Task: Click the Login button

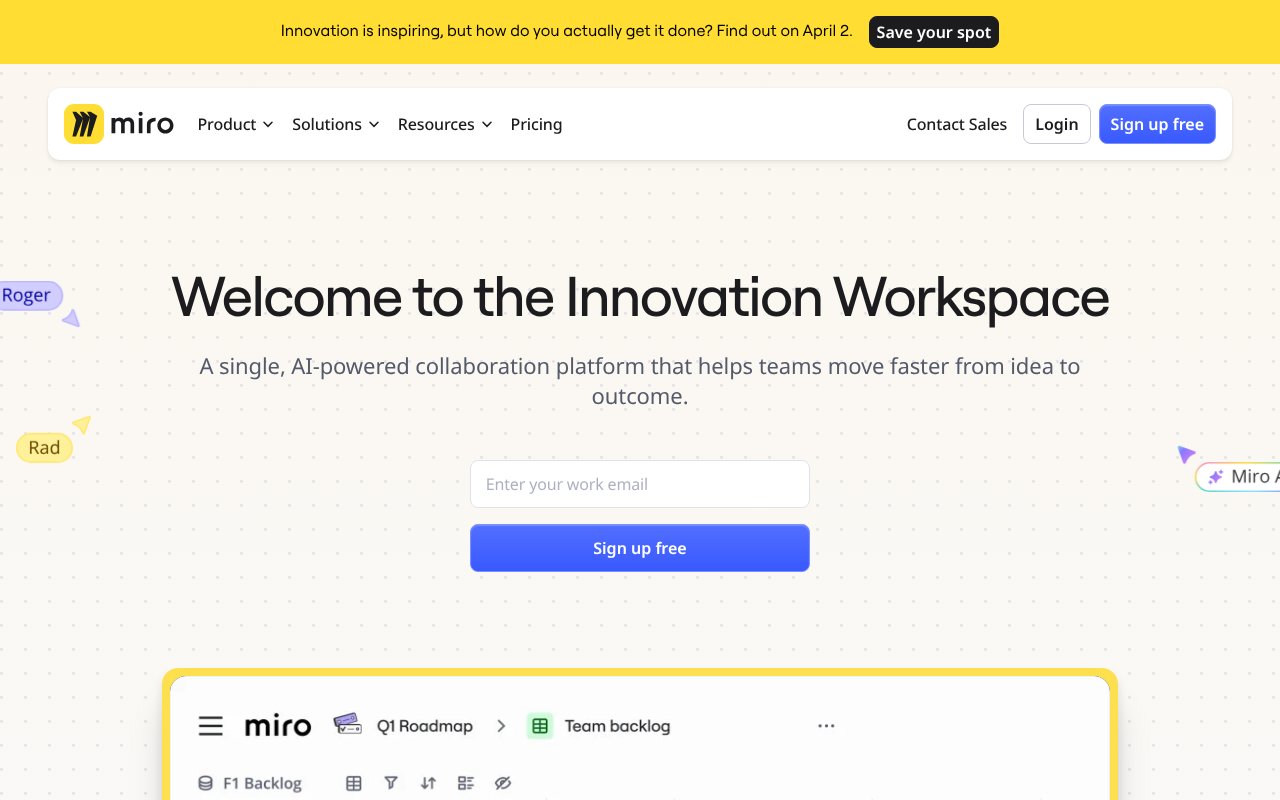Action: tap(1057, 124)
